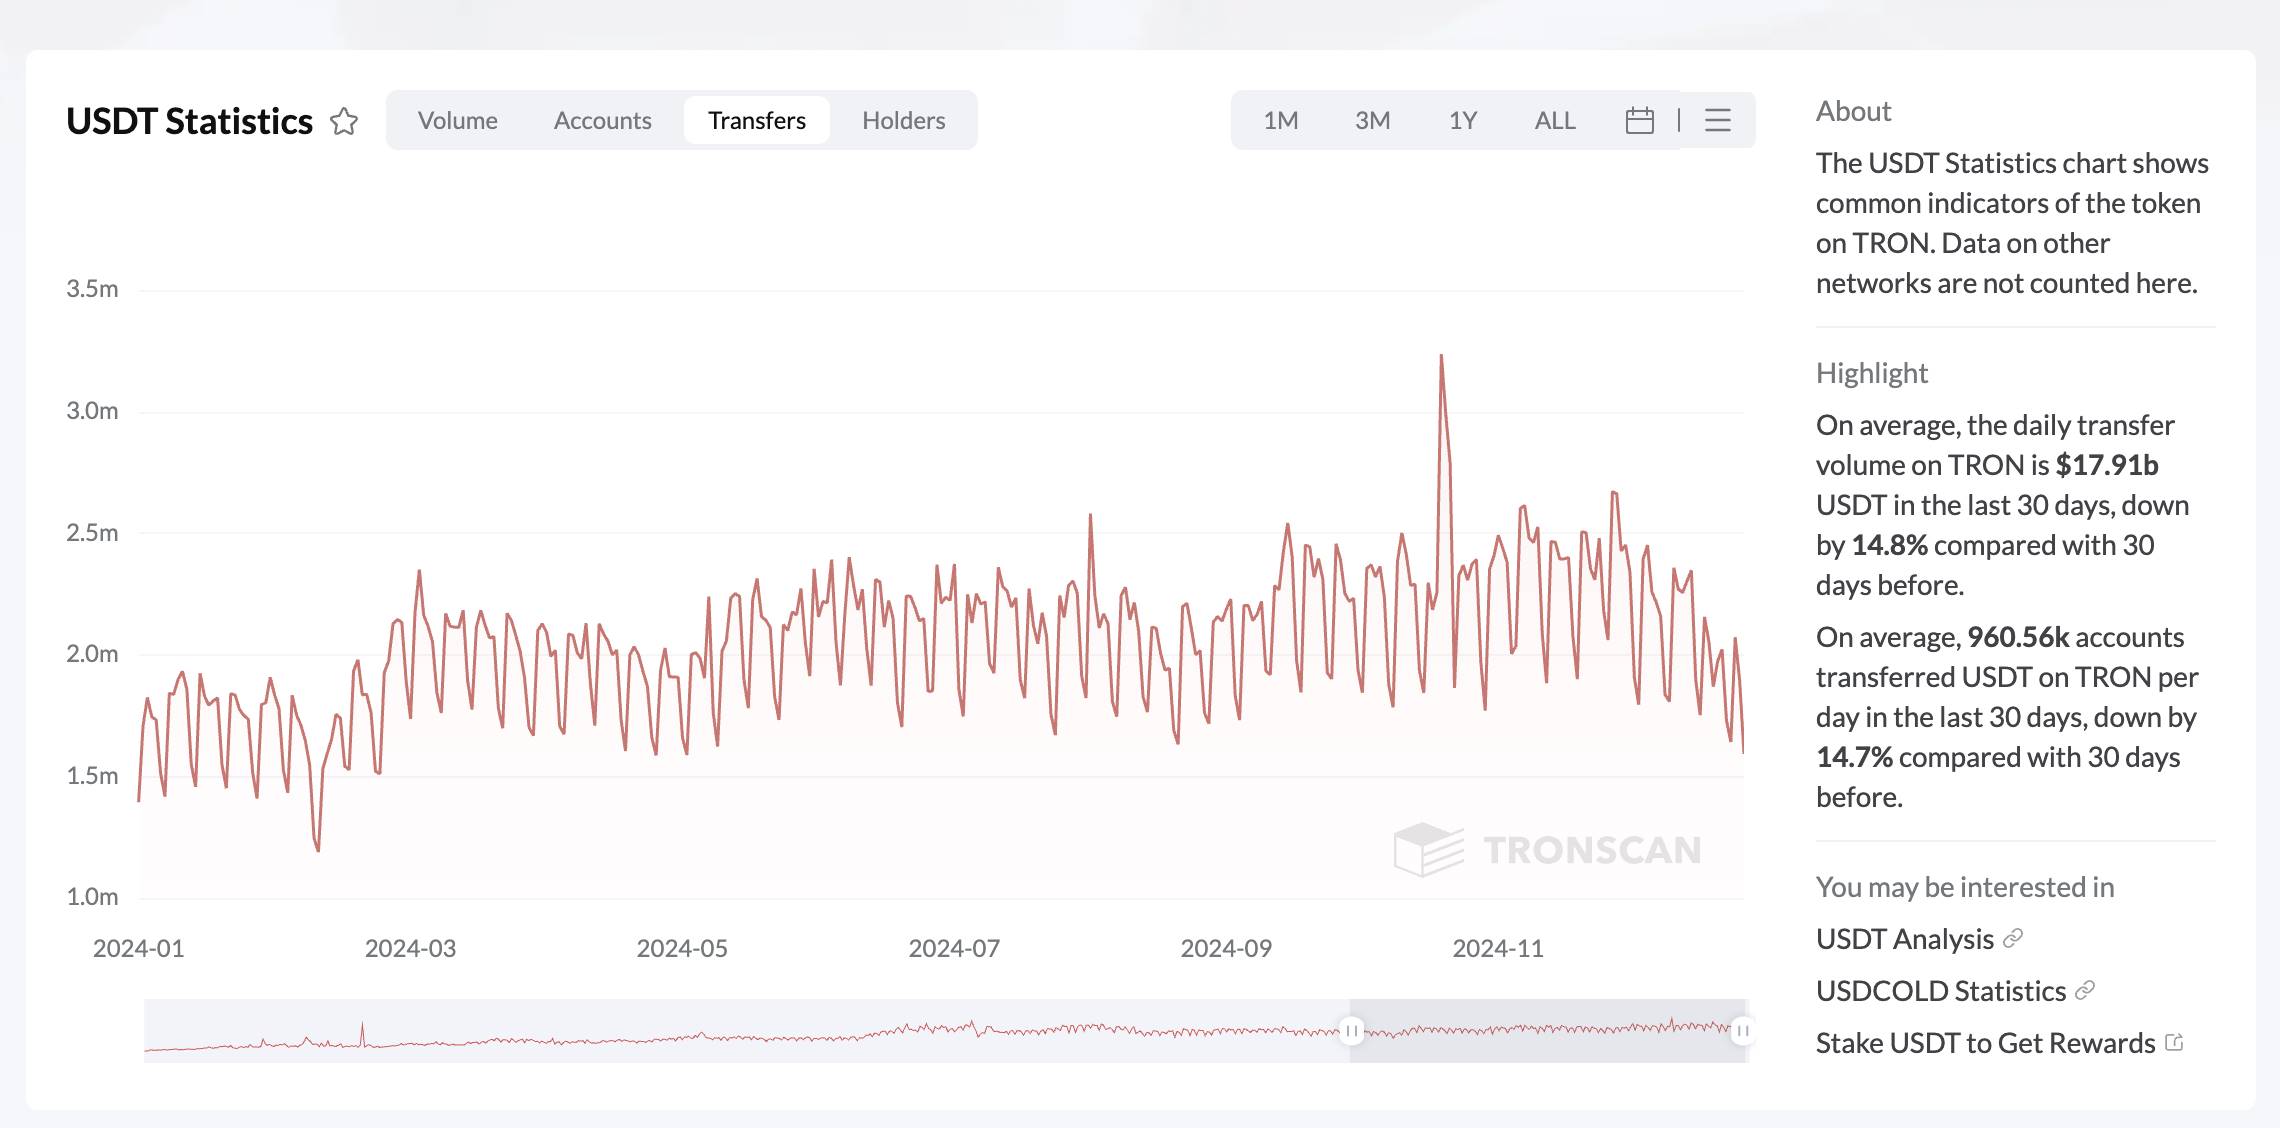
Task: Click the 2.5m y-axis label
Action: coord(92,533)
